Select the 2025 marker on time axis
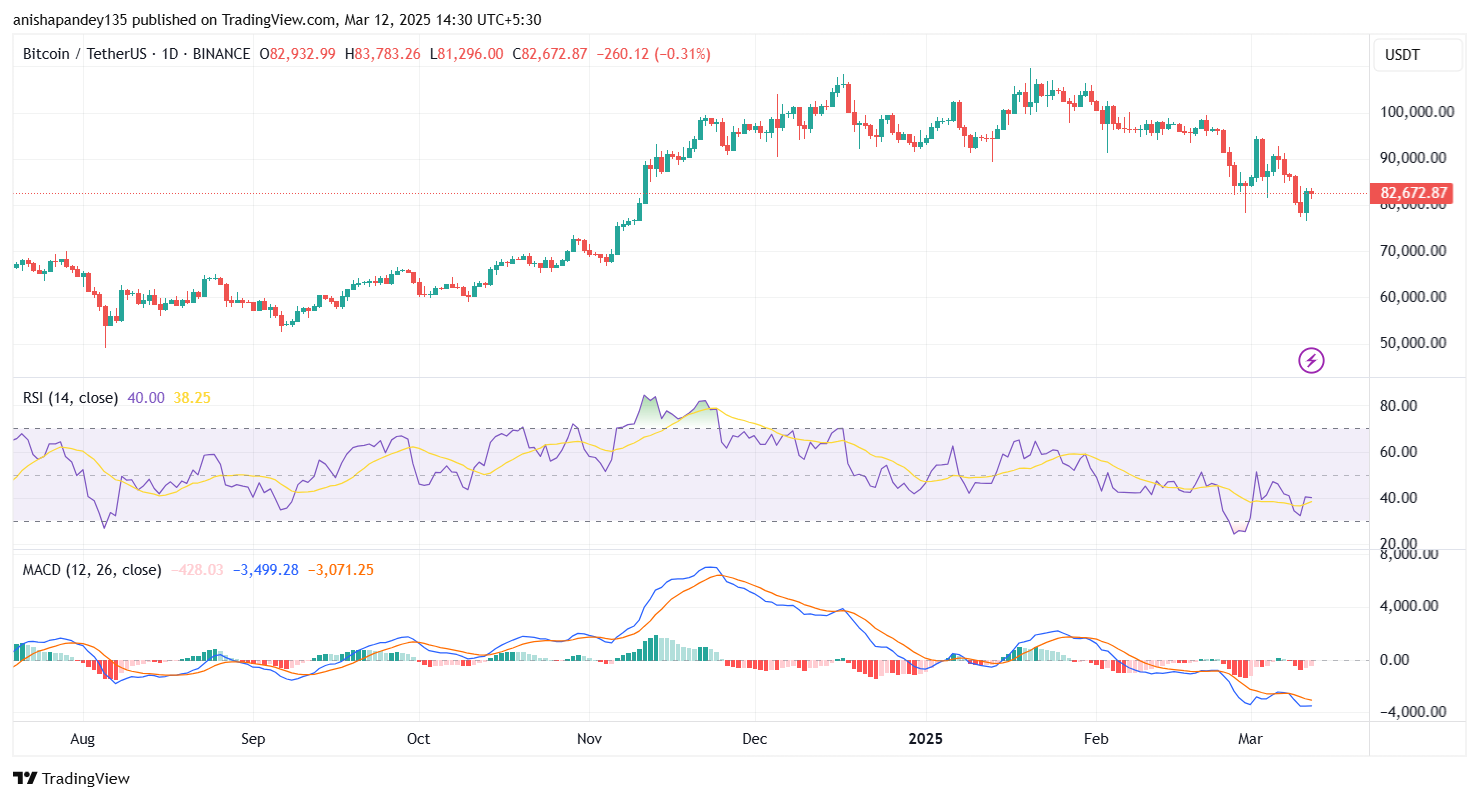This screenshot has width=1479, height=800. [x=925, y=739]
